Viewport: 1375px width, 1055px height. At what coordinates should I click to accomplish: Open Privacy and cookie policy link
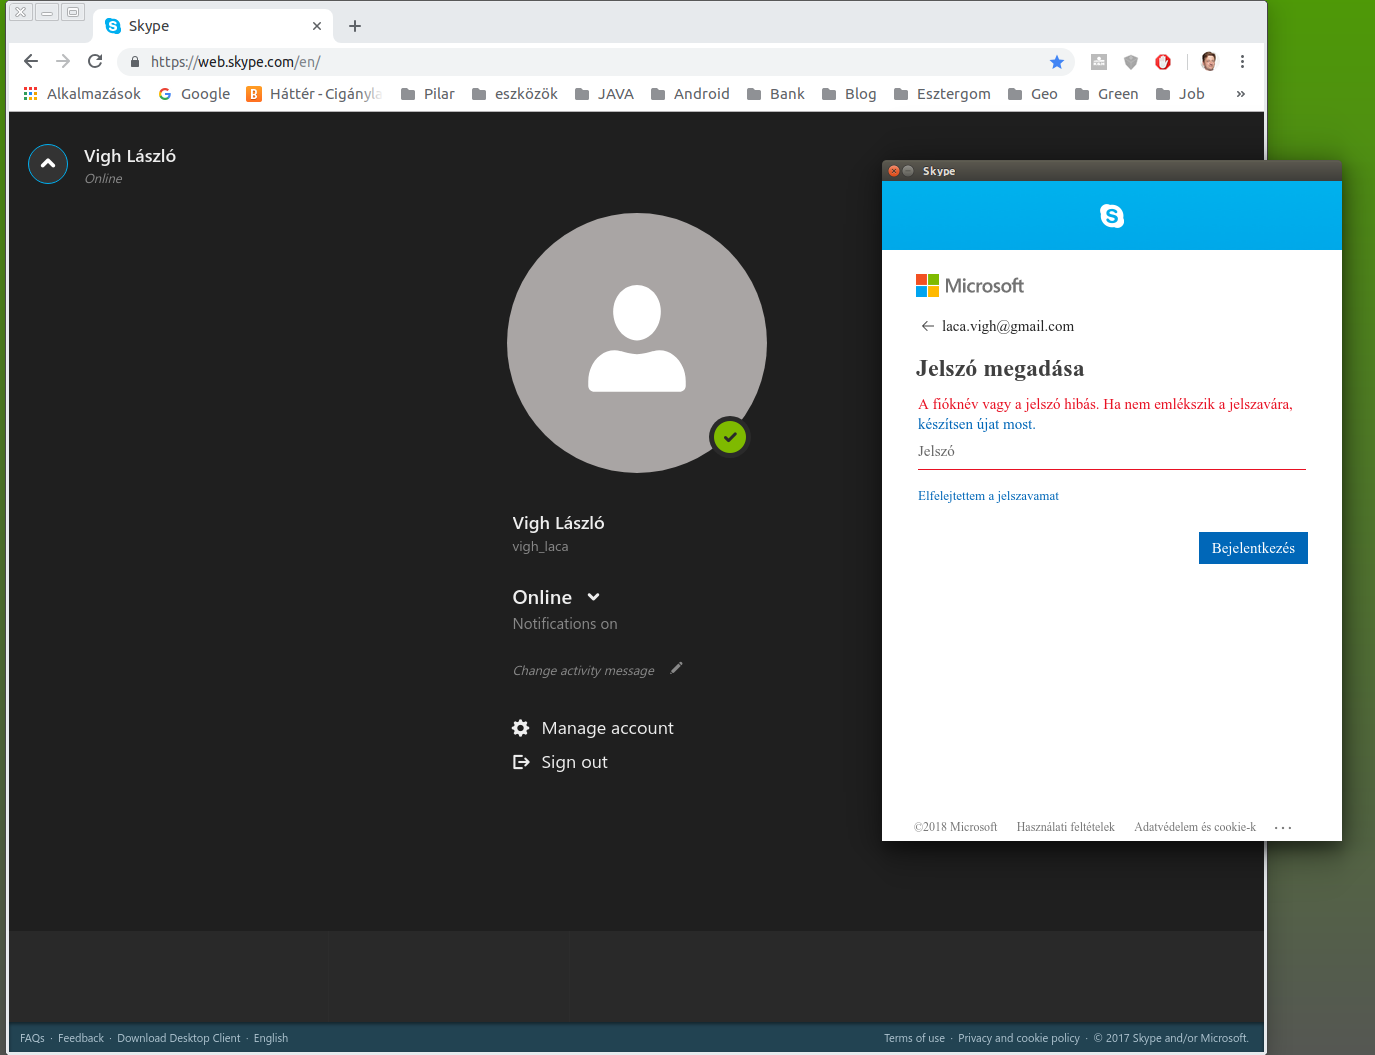tap(1019, 1038)
